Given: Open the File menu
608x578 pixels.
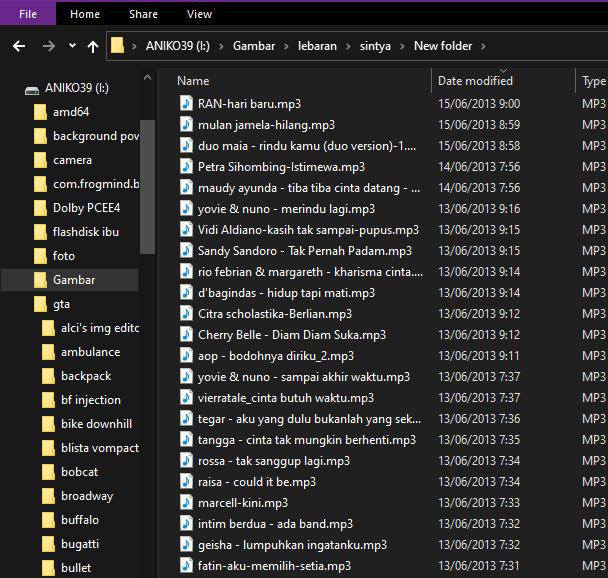Looking at the screenshot, I should pyautogui.click(x=28, y=14).
